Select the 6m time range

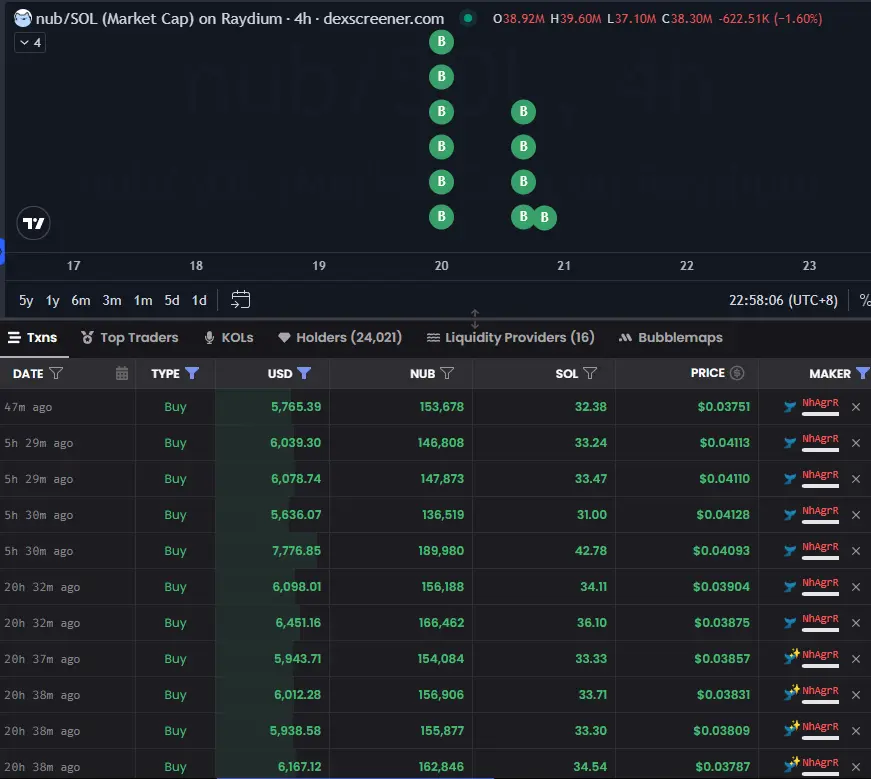pos(81,301)
